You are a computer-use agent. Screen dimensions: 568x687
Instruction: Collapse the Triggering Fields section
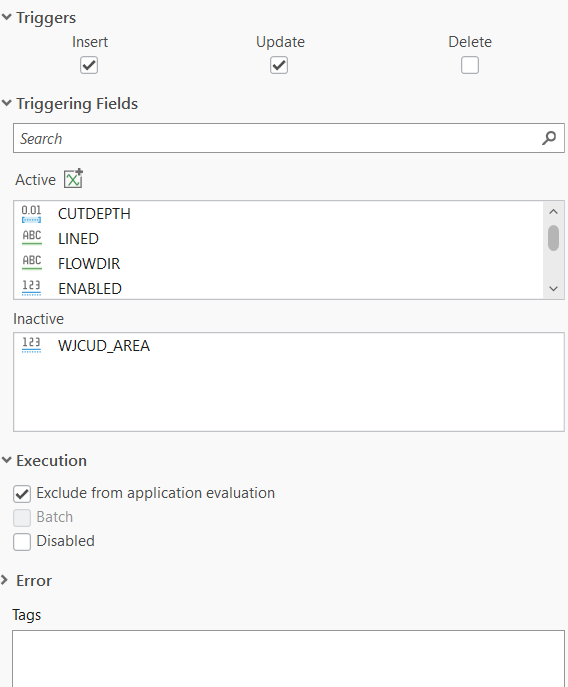tap(7, 103)
